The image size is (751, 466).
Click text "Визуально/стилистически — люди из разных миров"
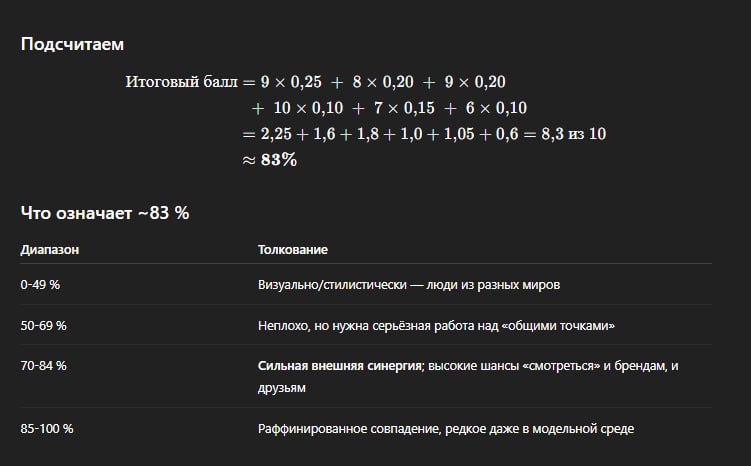tap(409, 284)
